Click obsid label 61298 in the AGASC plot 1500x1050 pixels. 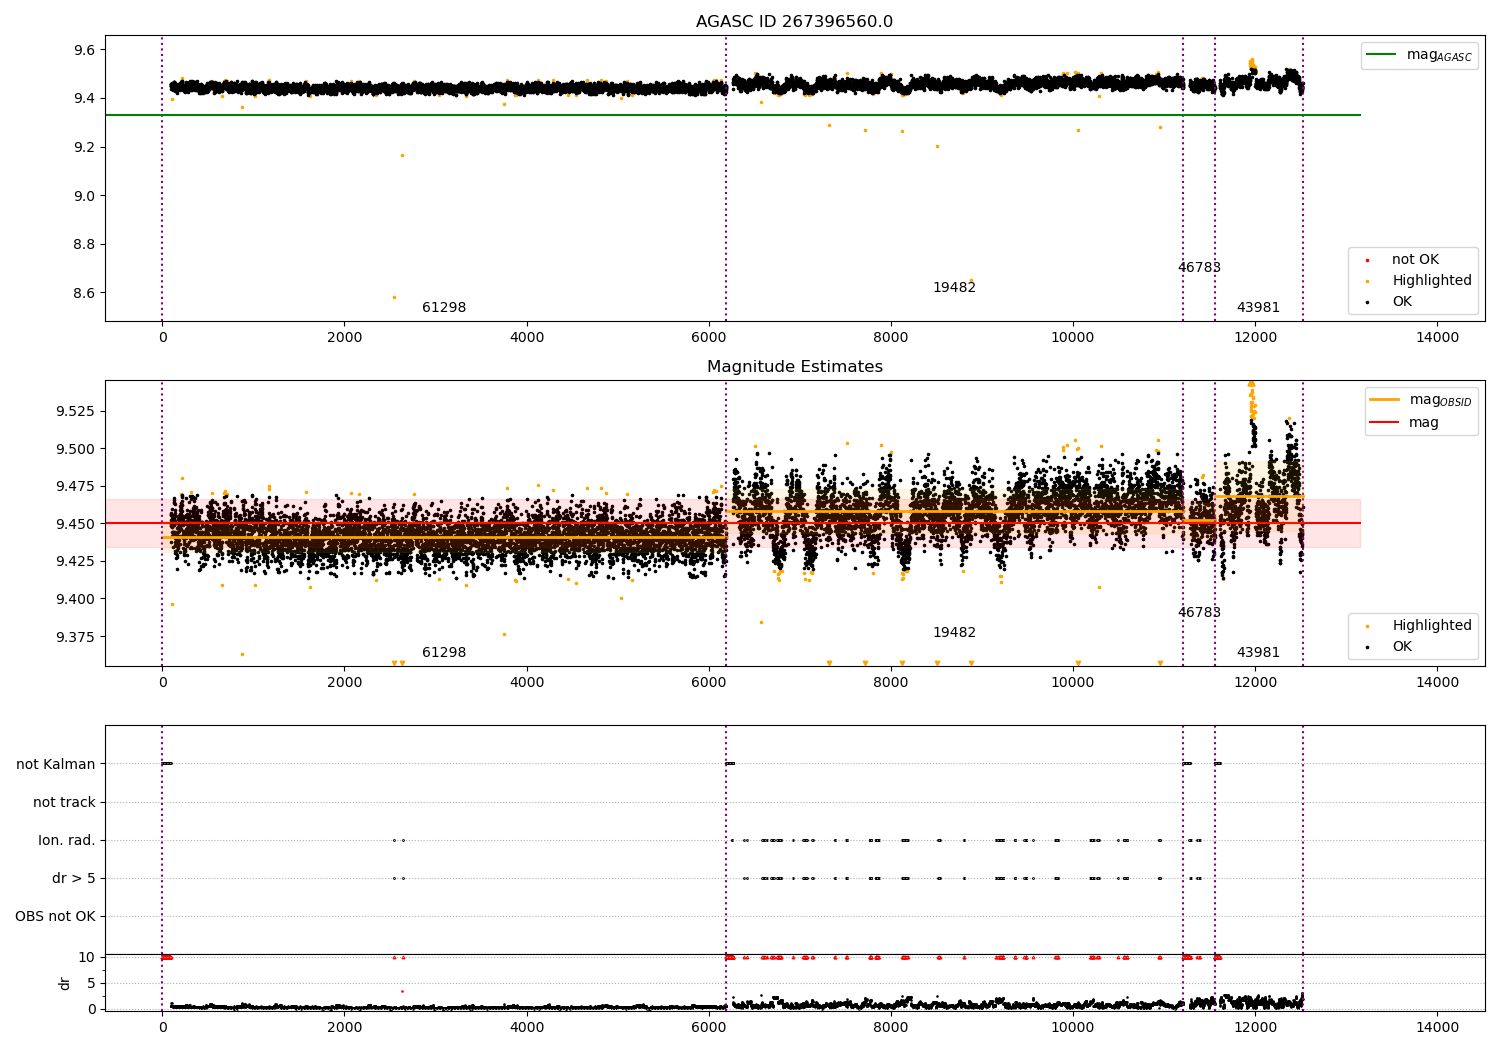click(444, 308)
